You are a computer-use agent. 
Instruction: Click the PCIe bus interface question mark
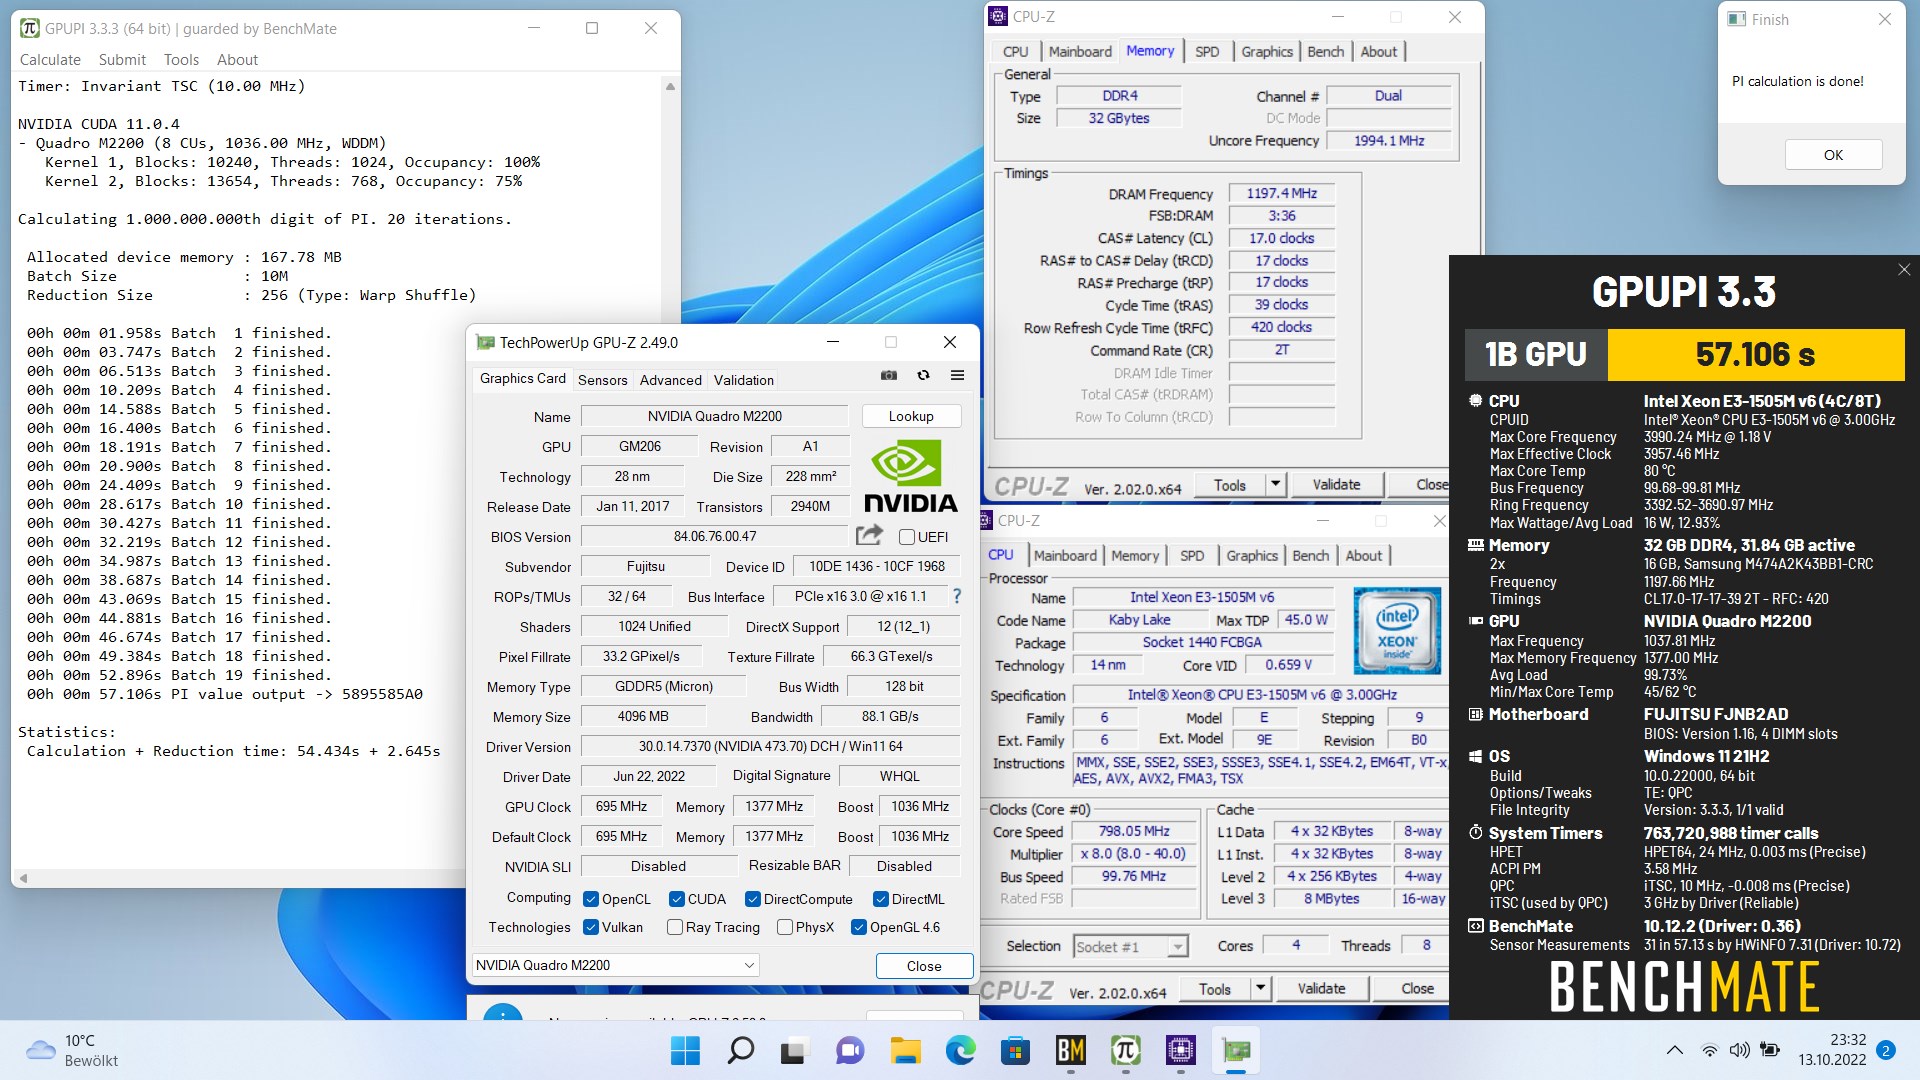pyautogui.click(x=957, y=596)
